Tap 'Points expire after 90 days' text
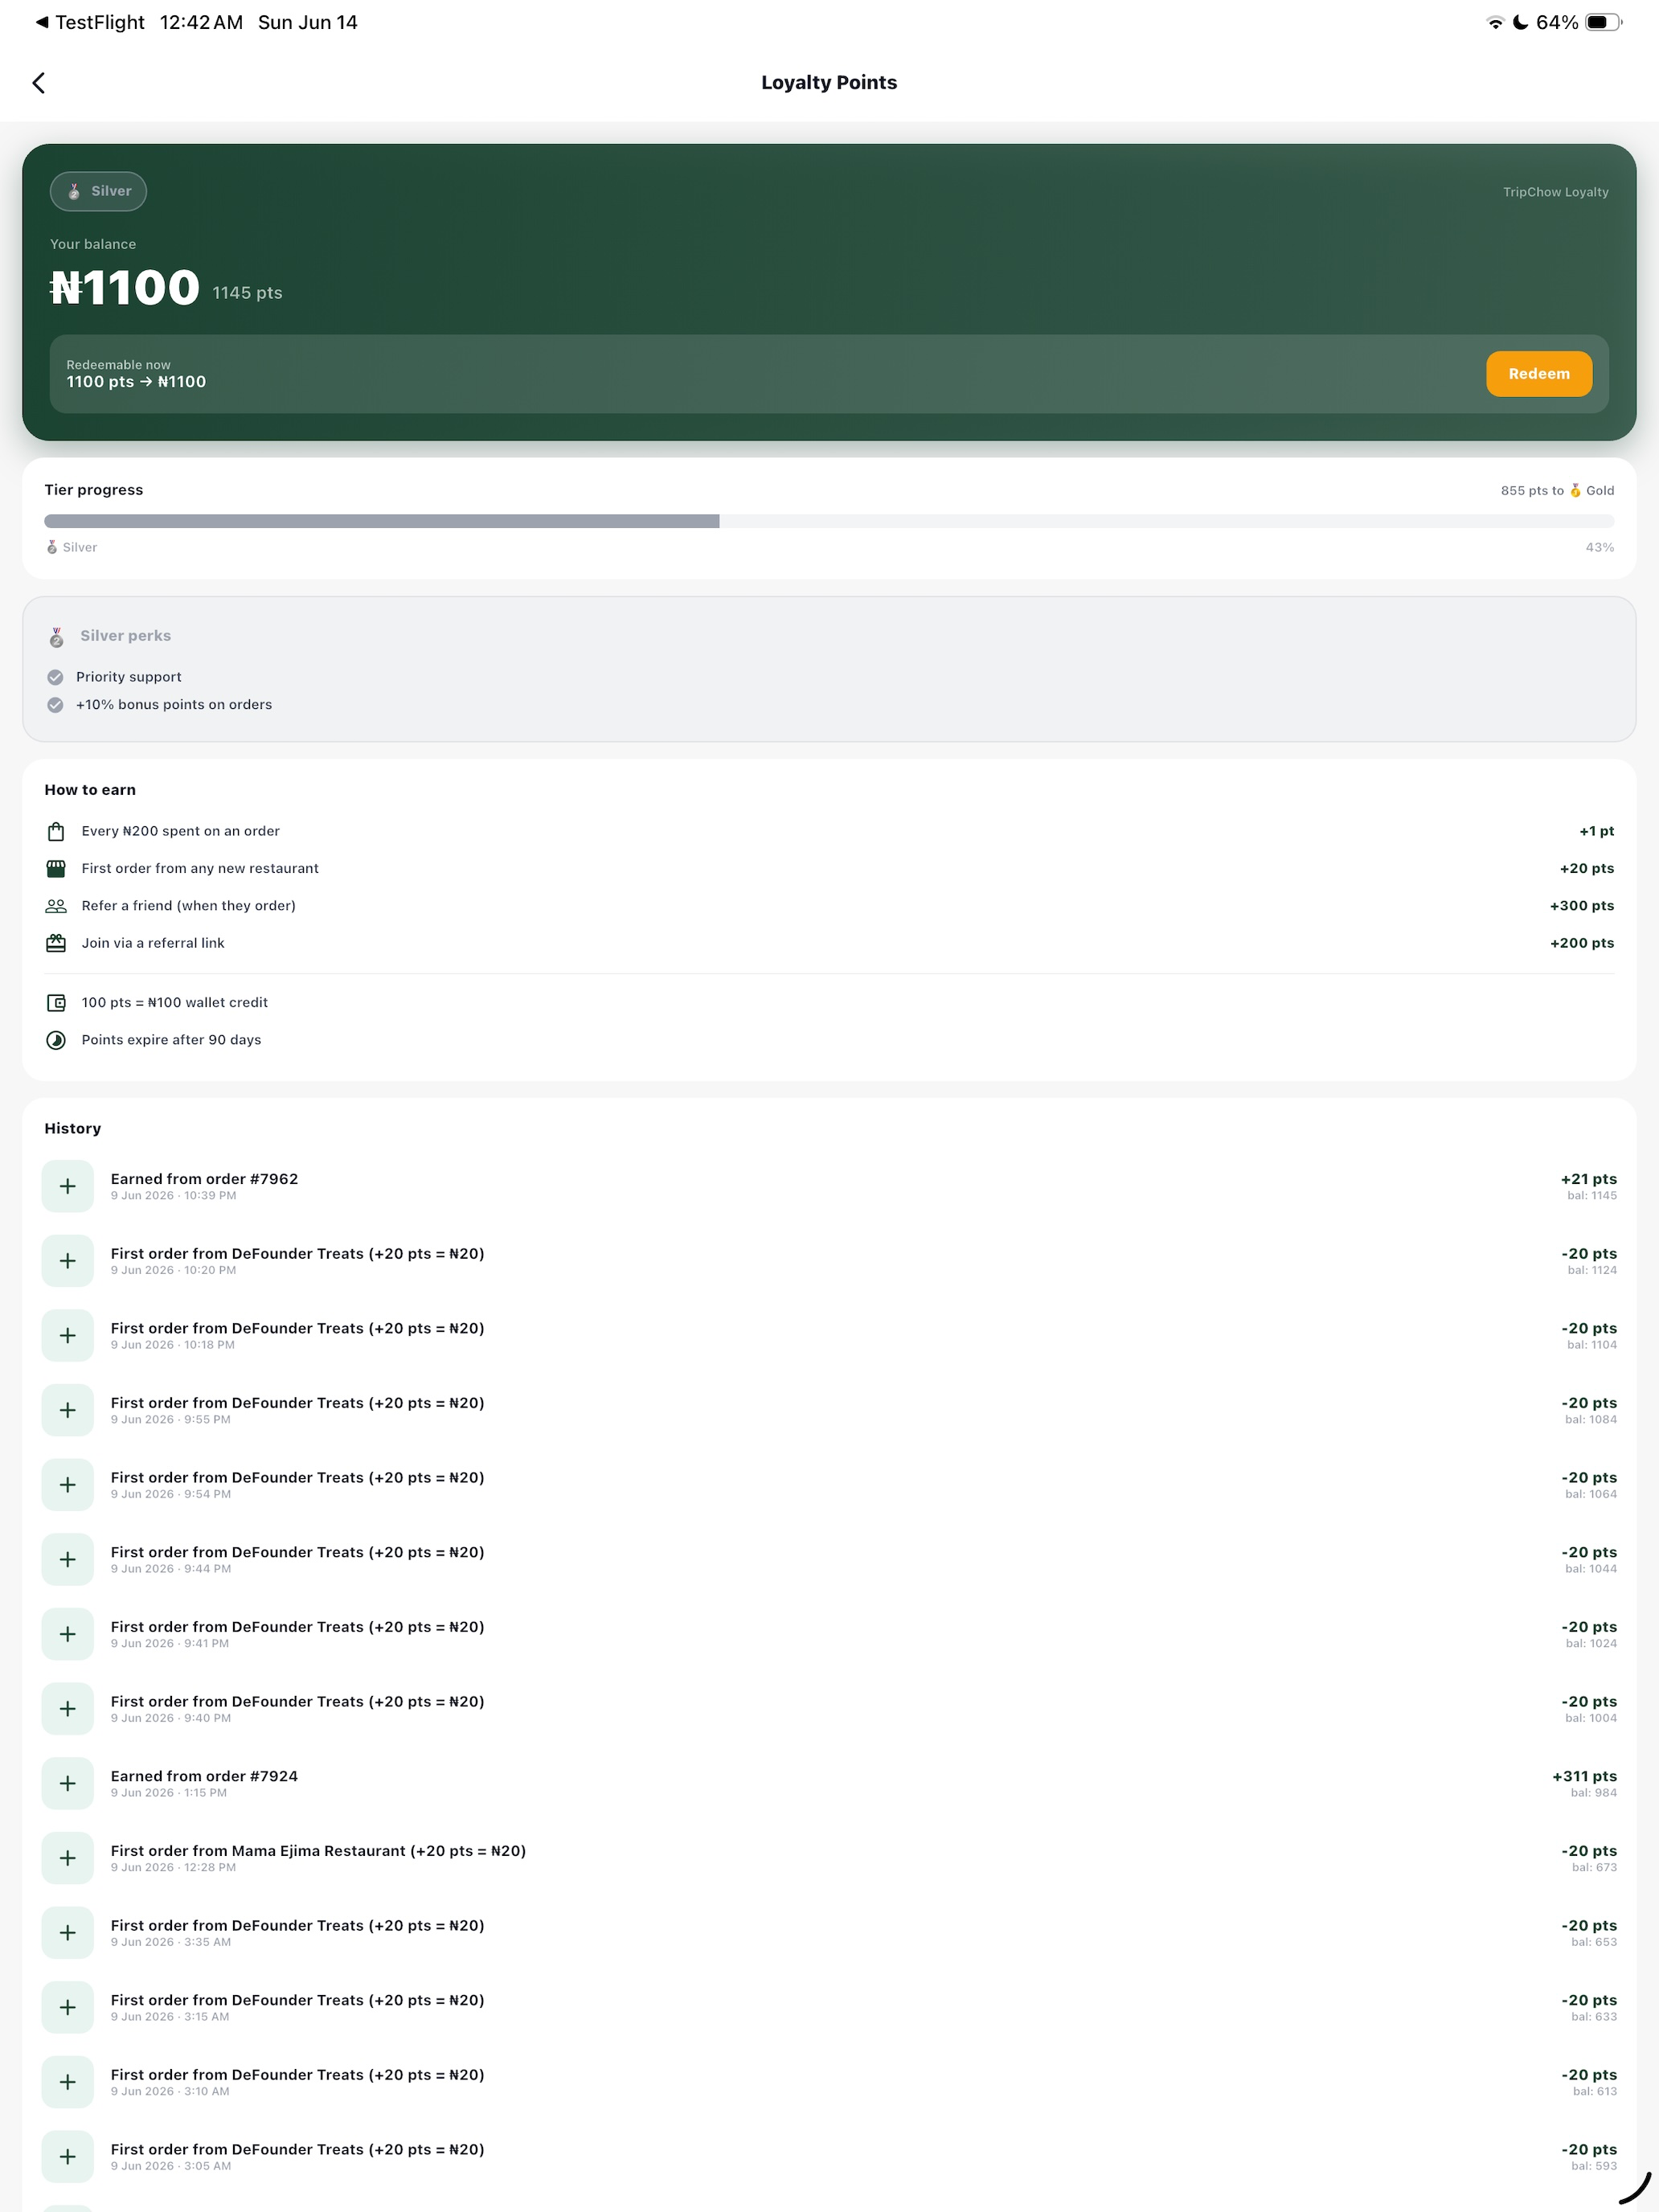This screenshot has width=1659, height=2212. pos(171,1040)
